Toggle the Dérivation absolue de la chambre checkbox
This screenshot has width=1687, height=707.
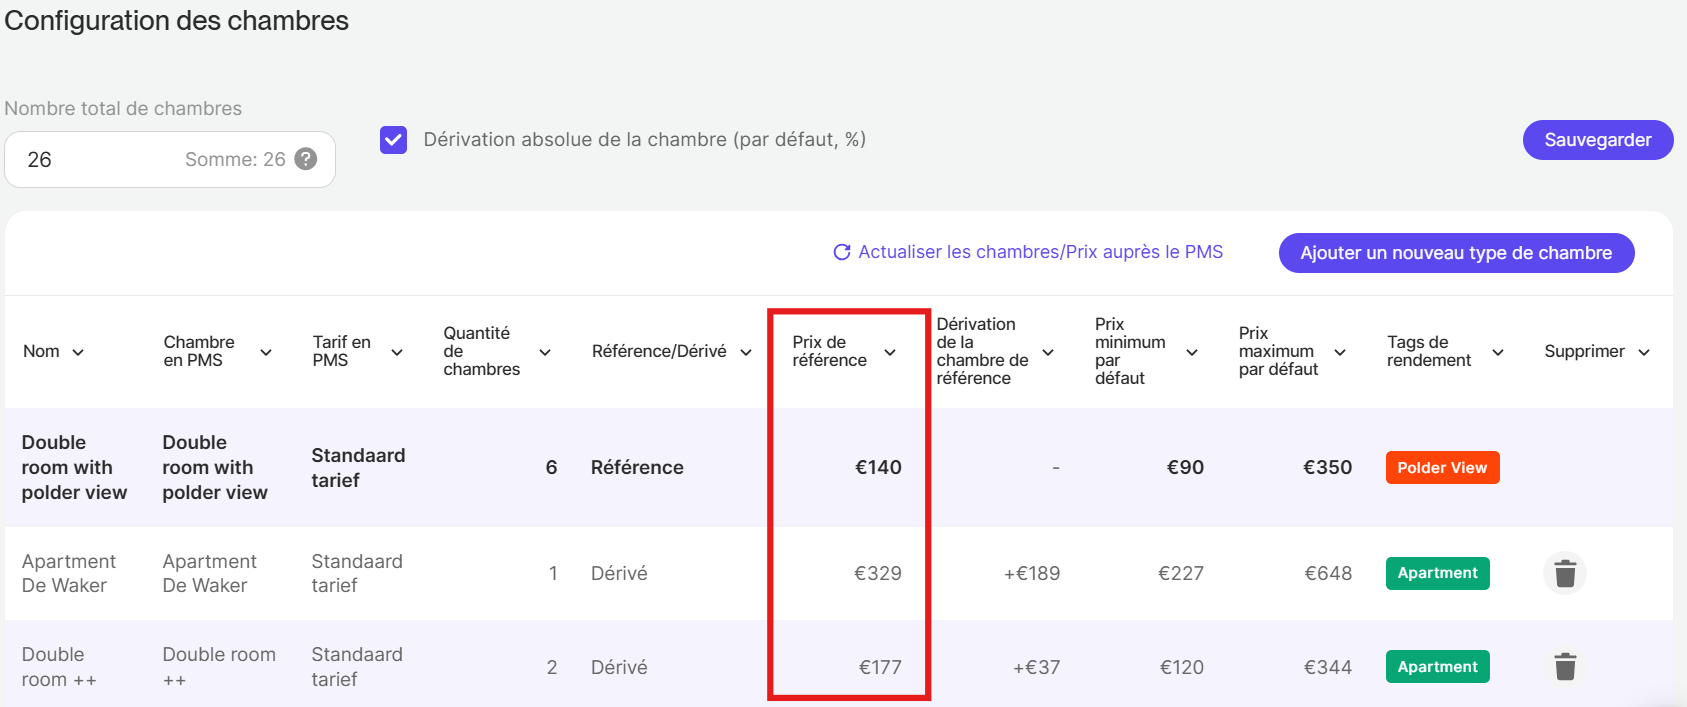[x=394, y=140]
